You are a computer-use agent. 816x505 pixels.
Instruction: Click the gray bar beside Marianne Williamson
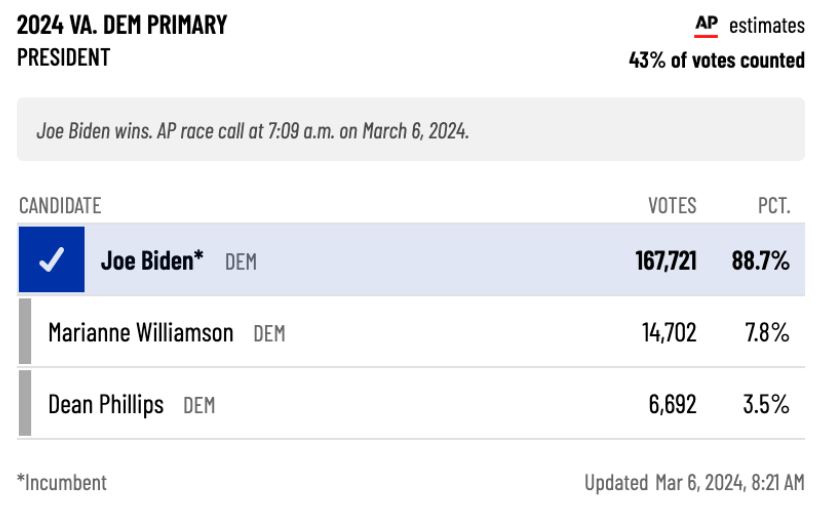point(25,331)
